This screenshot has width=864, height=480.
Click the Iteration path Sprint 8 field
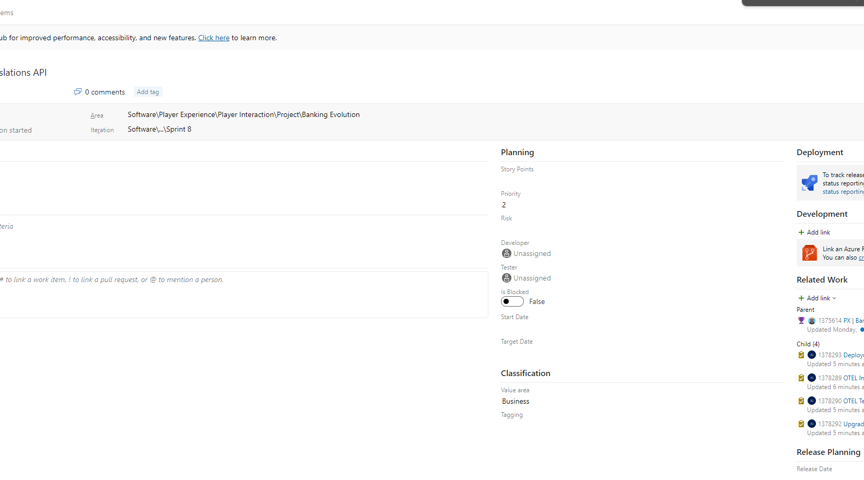point(159,129)
